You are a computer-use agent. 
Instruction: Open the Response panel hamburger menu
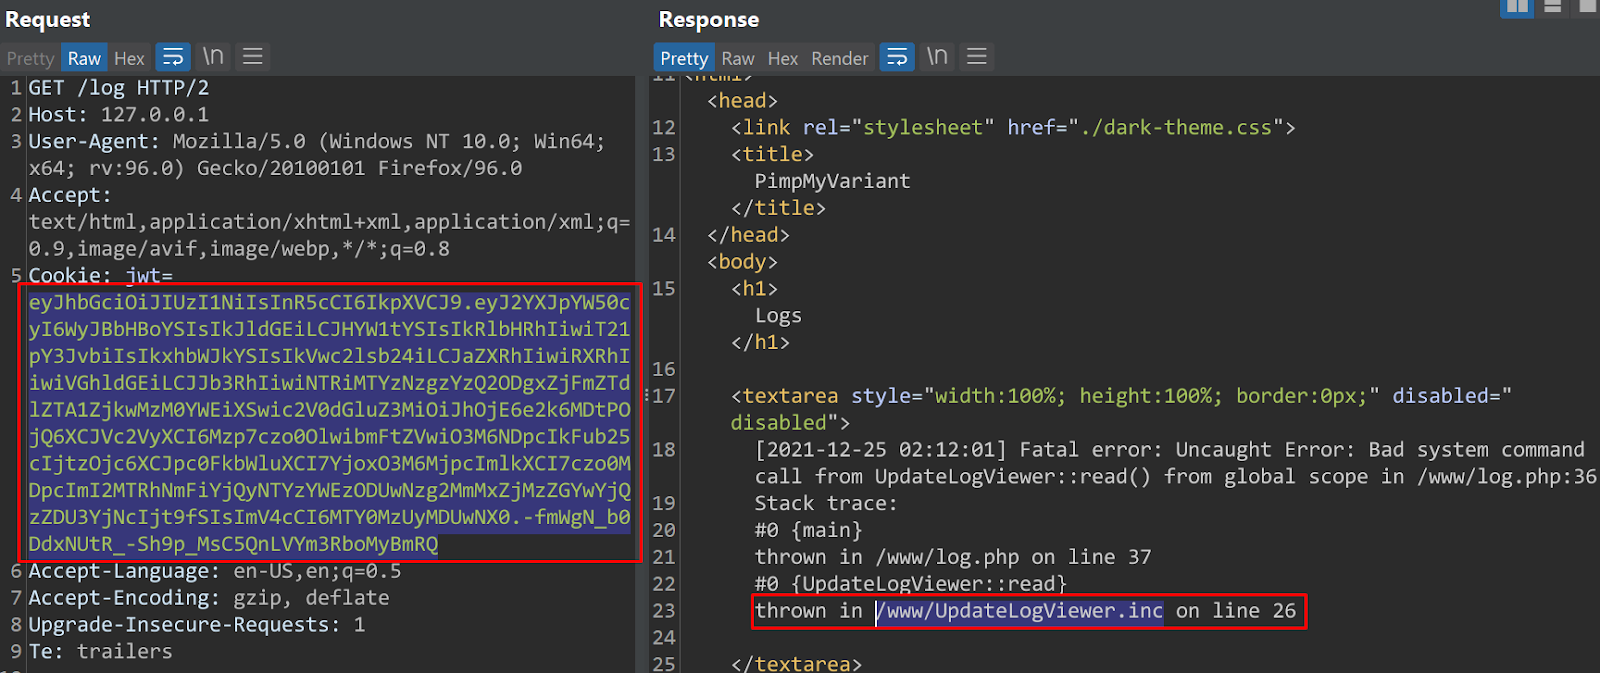[977, 57]
